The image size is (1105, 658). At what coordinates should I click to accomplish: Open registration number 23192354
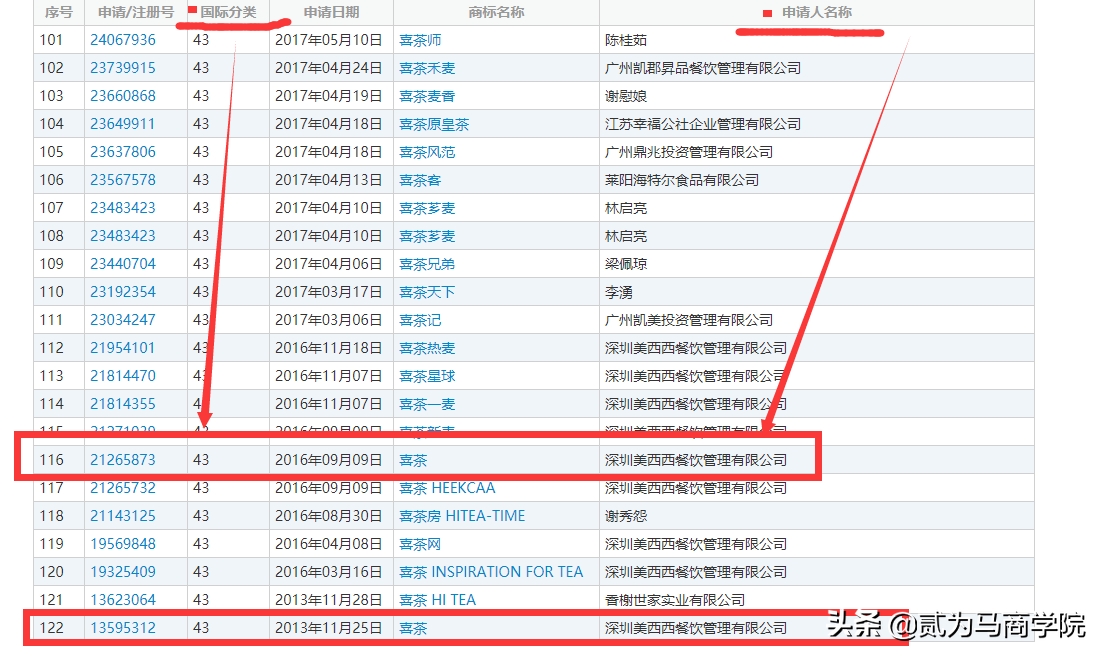(x=123, y=292)
